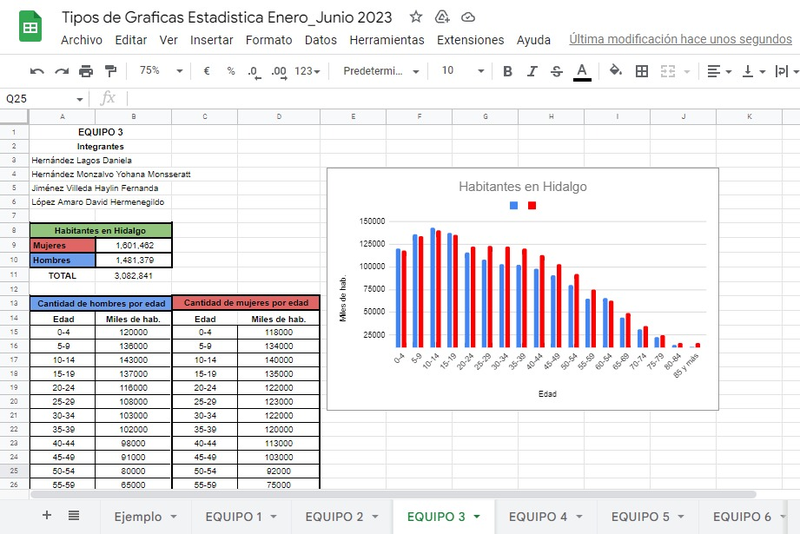Open the Google Sheets home icon
Screen dimensions: 800x534
(x=30, y=26)
